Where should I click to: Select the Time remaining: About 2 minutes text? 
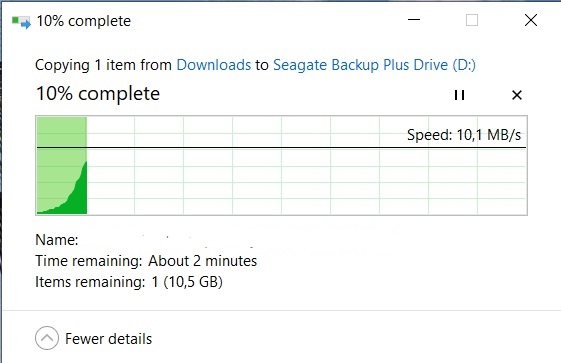point(146,261)
